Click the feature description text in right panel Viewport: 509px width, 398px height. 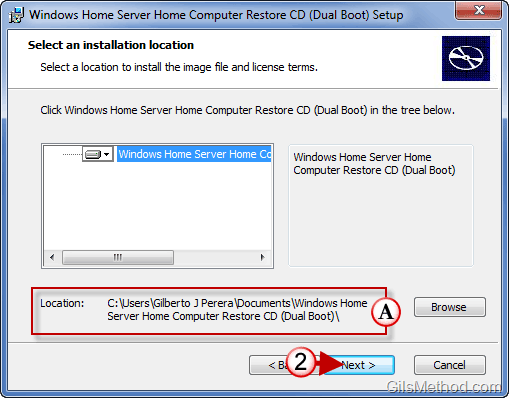tap(374, 164)
